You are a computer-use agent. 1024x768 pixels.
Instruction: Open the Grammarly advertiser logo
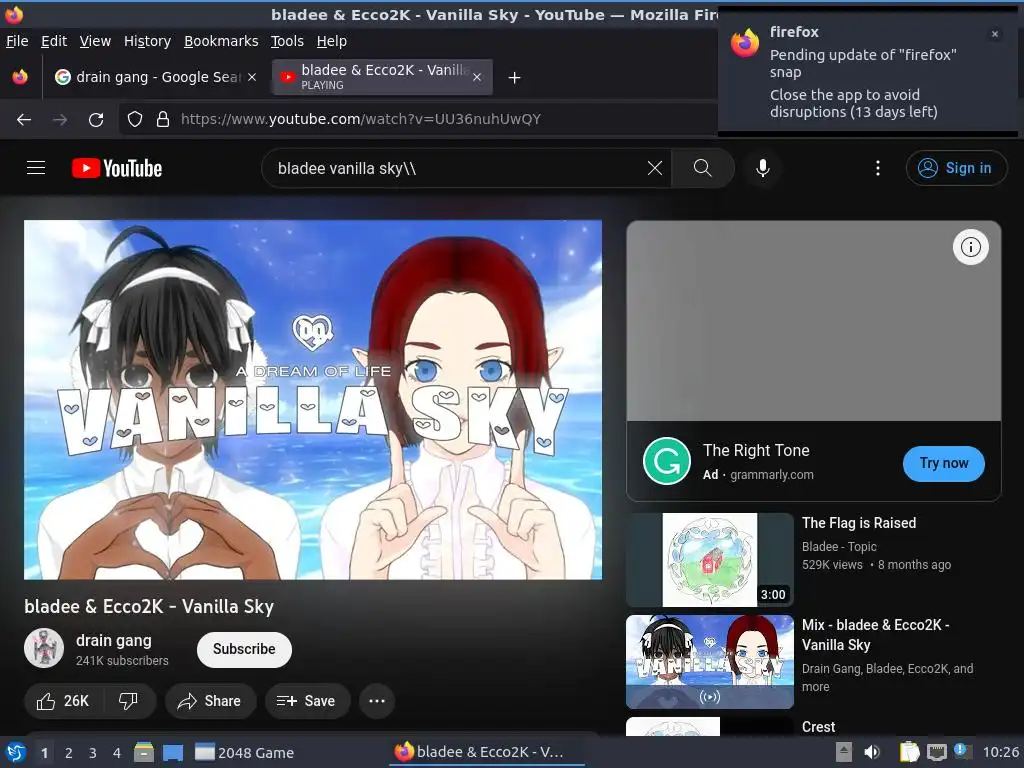[667, 461]
